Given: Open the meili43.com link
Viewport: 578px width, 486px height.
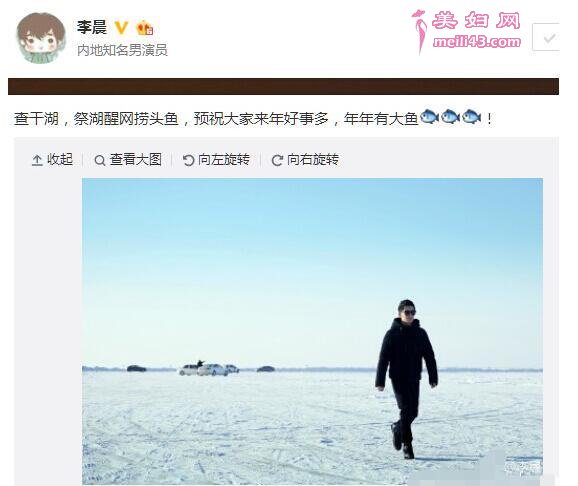Looking at the screenshot, I should click(477, 42).
